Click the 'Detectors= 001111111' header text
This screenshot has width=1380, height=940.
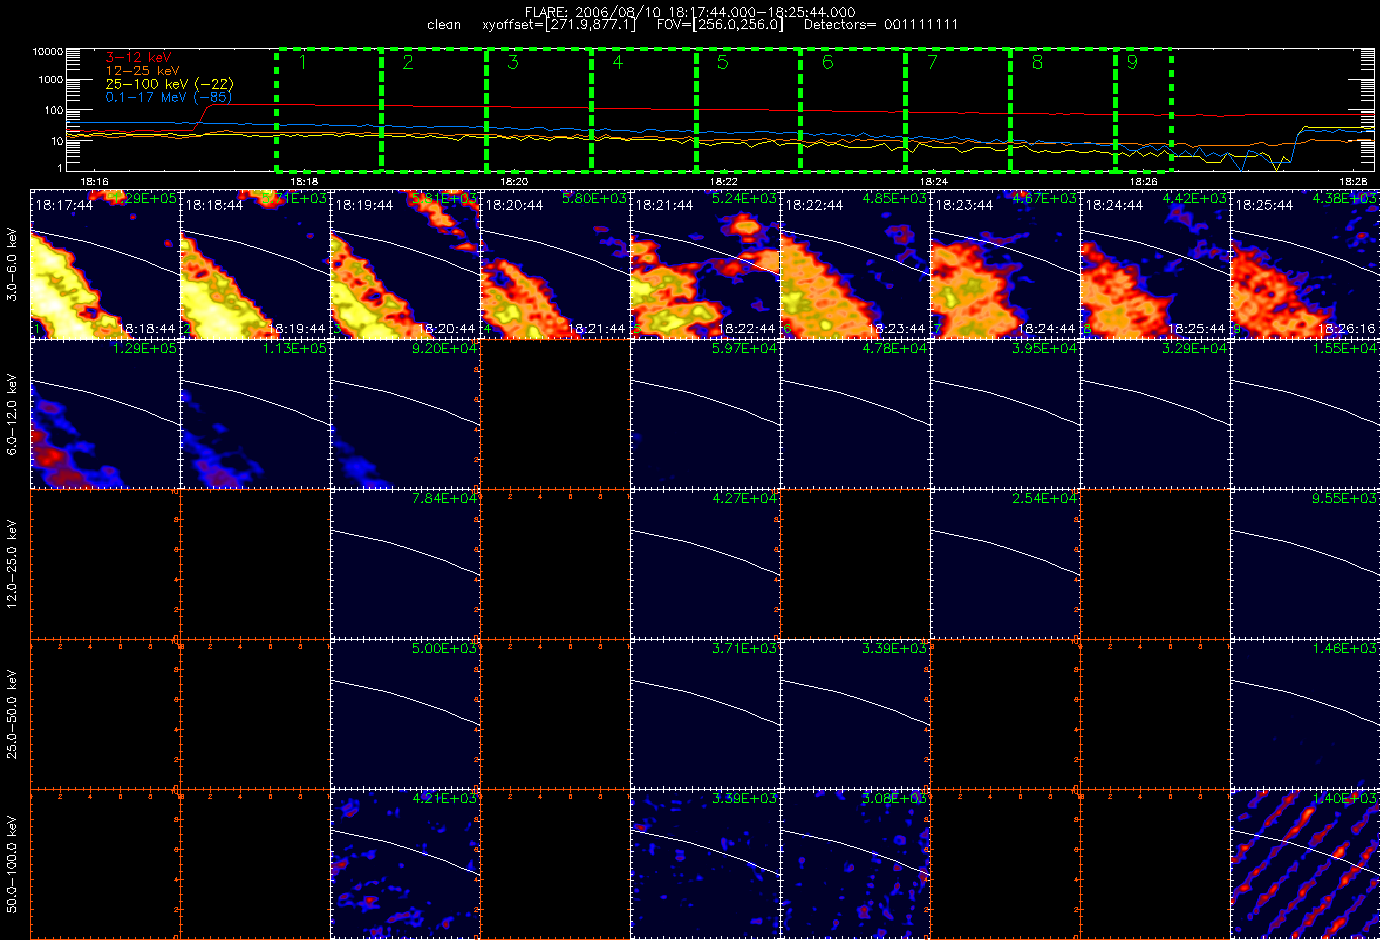coord(881,24)
